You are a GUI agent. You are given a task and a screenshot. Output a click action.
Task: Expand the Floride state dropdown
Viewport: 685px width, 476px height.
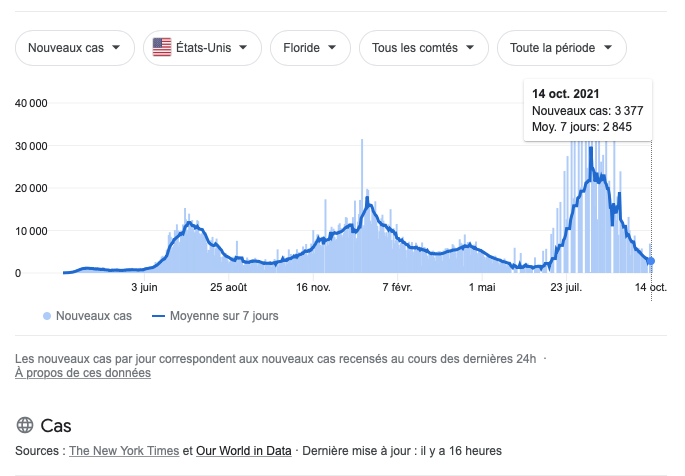point(310,47)
